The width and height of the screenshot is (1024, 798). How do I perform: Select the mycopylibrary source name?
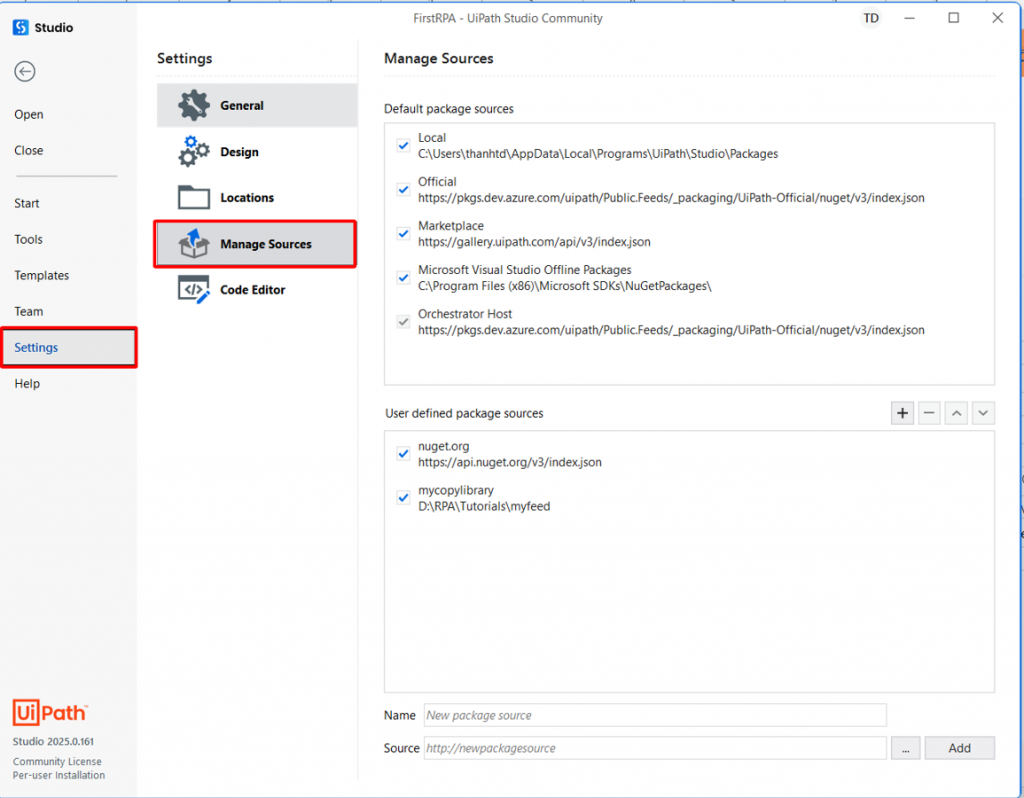(456, 490)
